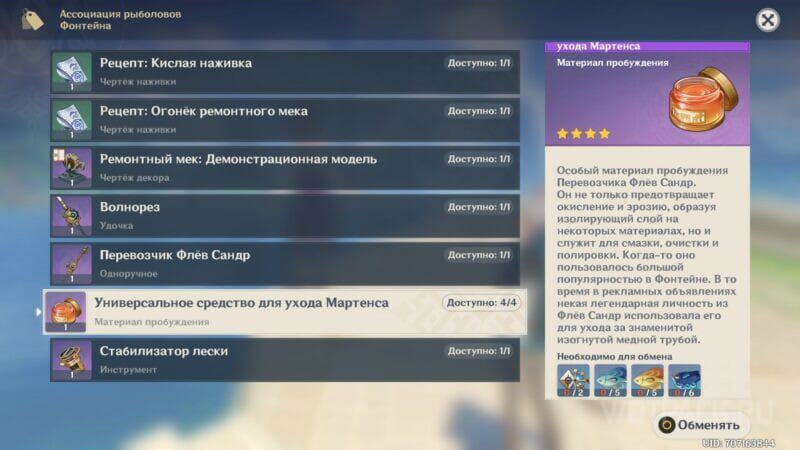Click the Инструмент subtitle

click(128, 370)
